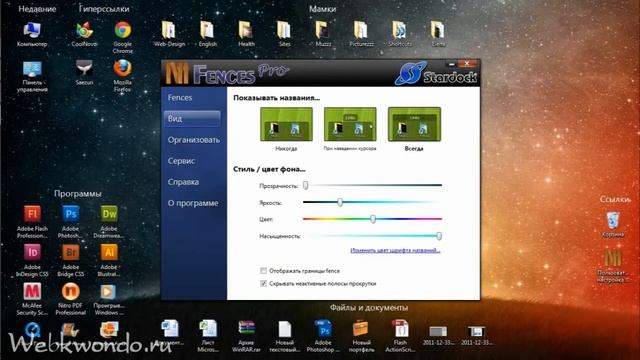Viewport: 640px width, 360px height.
Task: Launch Adobe Photoshop in Программы fence
Action: 71,222
